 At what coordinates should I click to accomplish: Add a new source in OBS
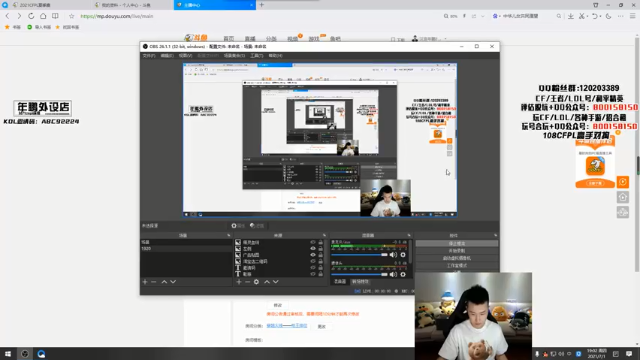[239, 282]
